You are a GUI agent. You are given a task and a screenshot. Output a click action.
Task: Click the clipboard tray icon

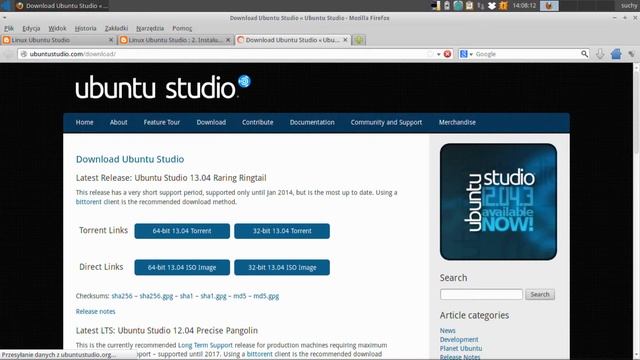(x=469, y=6)
